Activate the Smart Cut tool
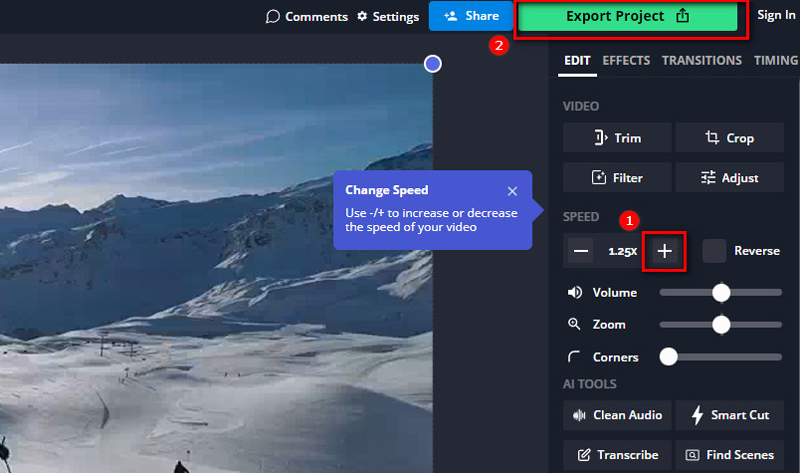Image resolution: width=800 pixels, height=473 pixels. (x=729, y=415)
